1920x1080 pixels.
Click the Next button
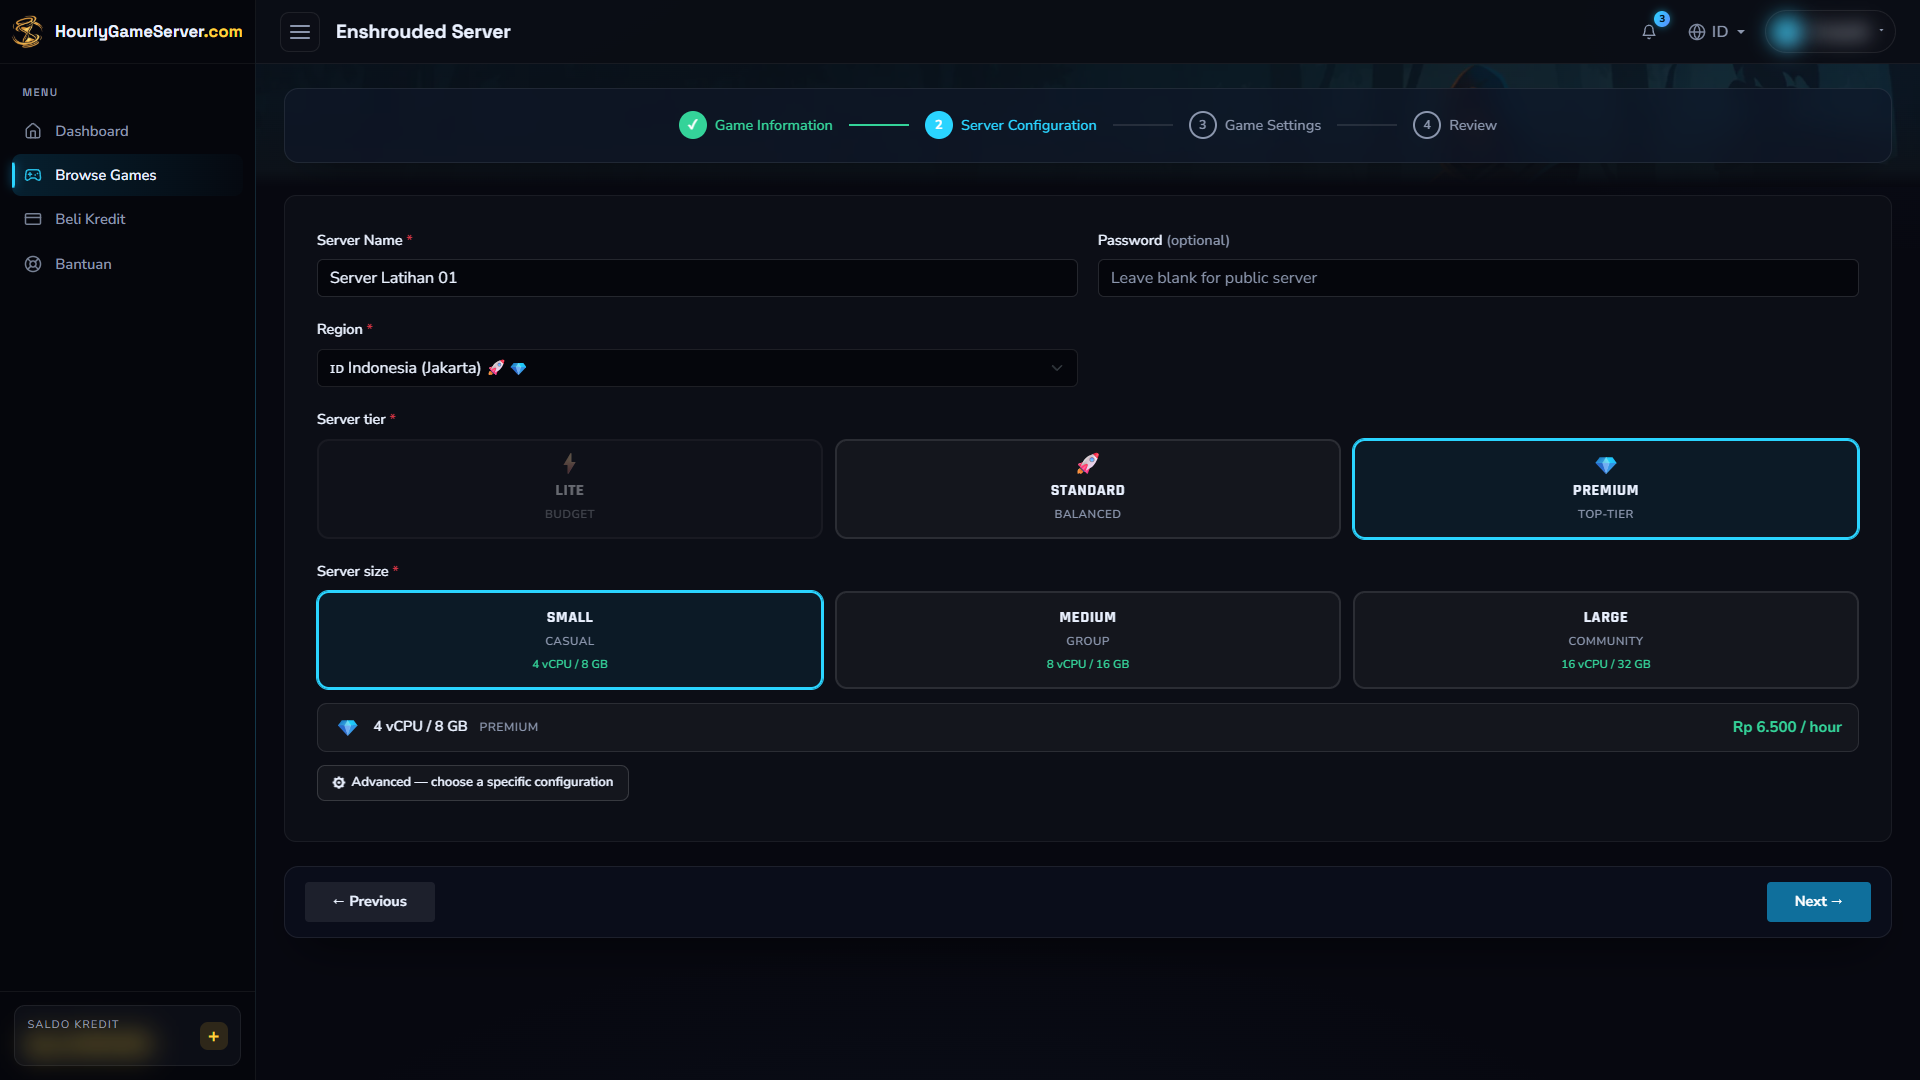pos(1819,902)
